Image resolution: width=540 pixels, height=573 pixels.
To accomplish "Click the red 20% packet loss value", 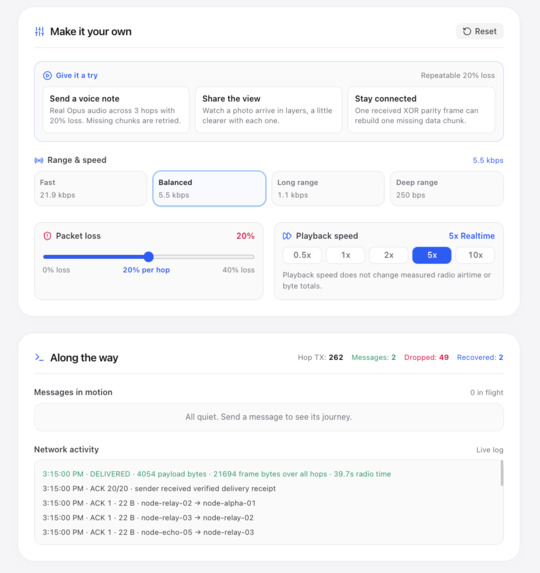I will click(x=245, y=236).
